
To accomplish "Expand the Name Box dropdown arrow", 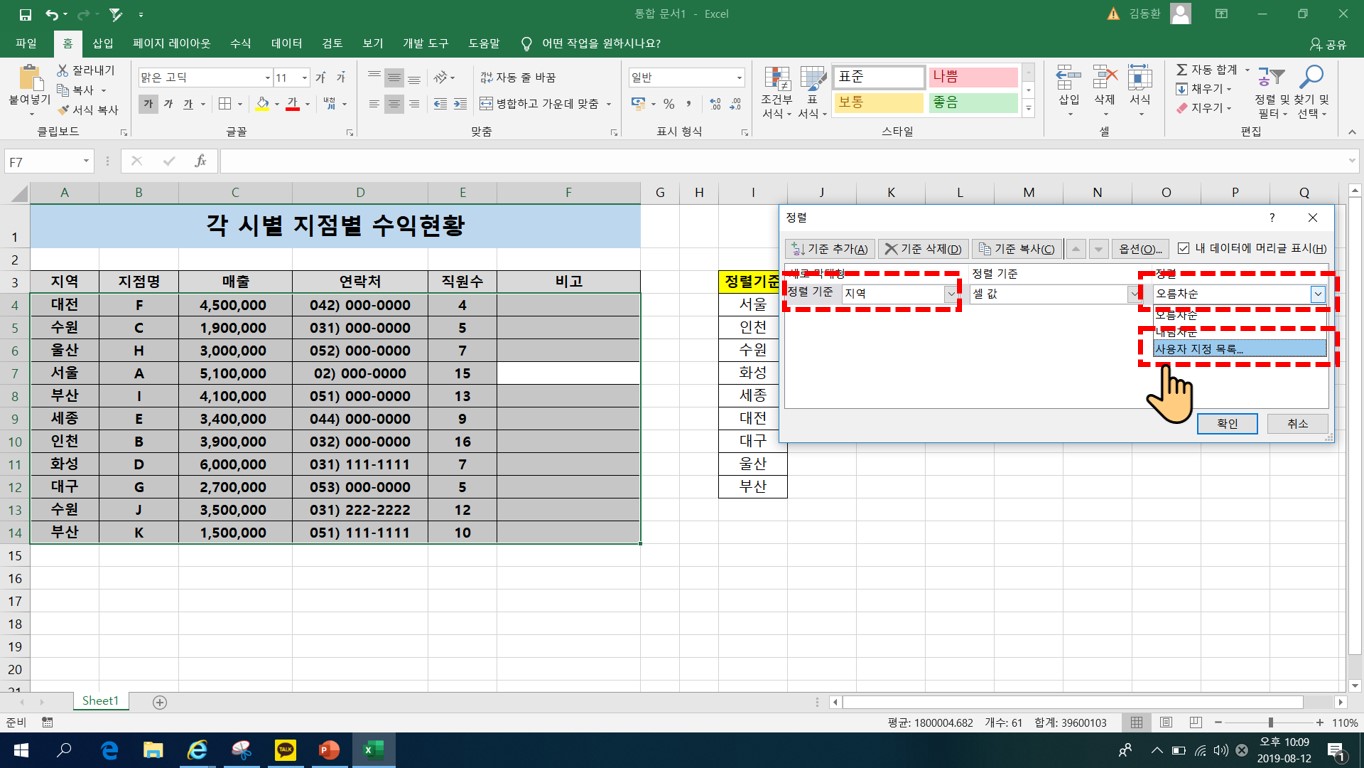I will tap(86, 161).
